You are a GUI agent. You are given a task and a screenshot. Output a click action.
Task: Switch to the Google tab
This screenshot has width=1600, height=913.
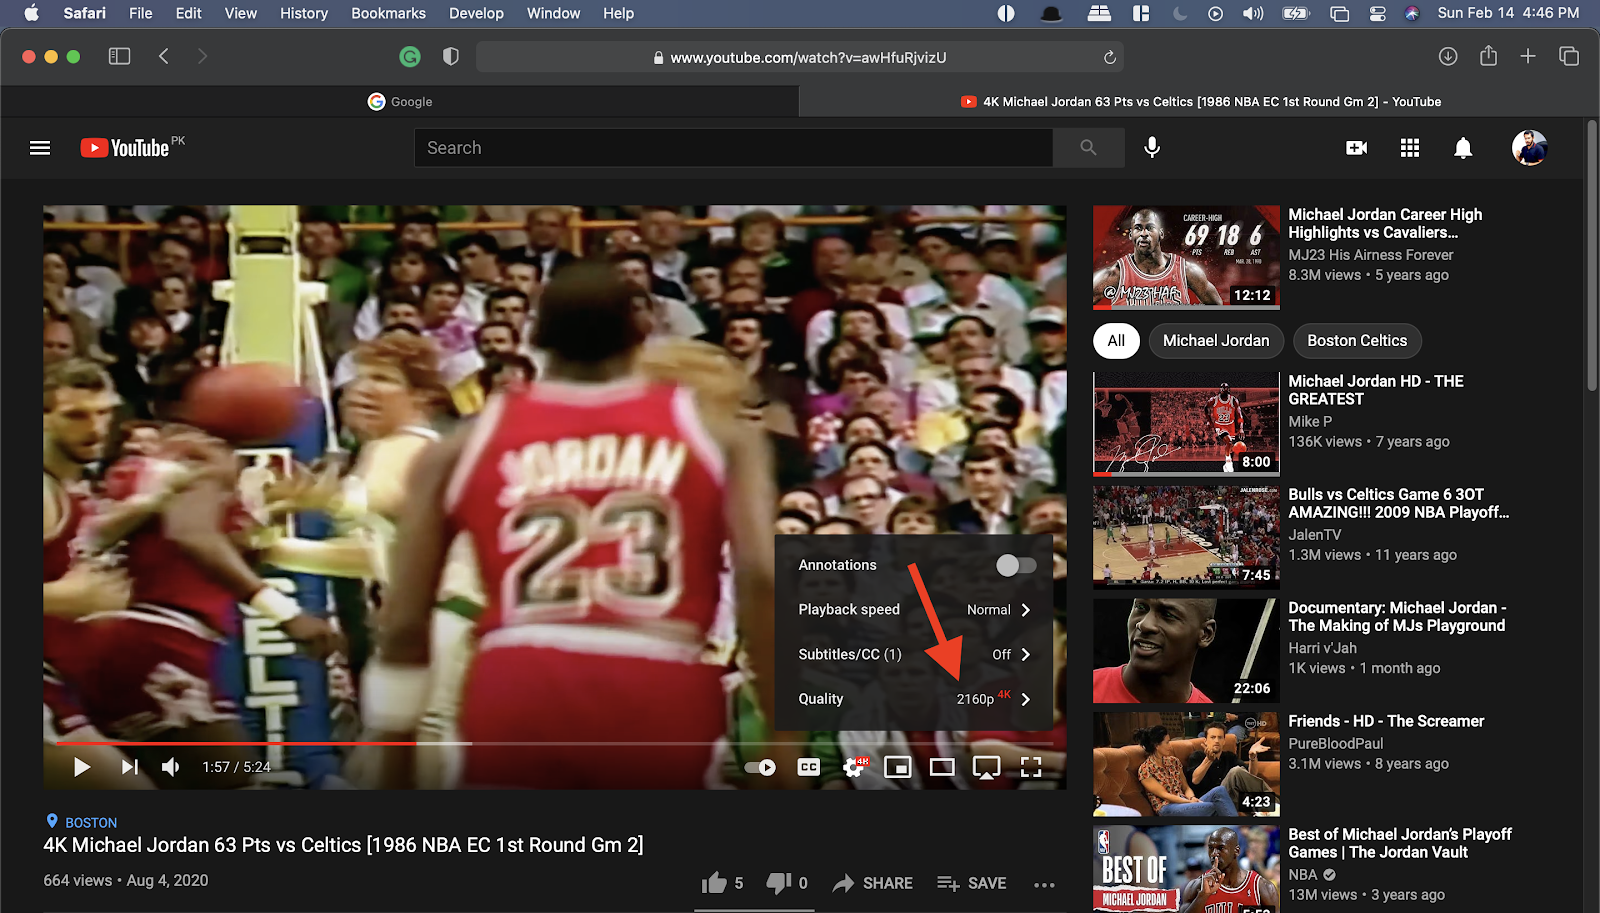(x=400, y=102)
